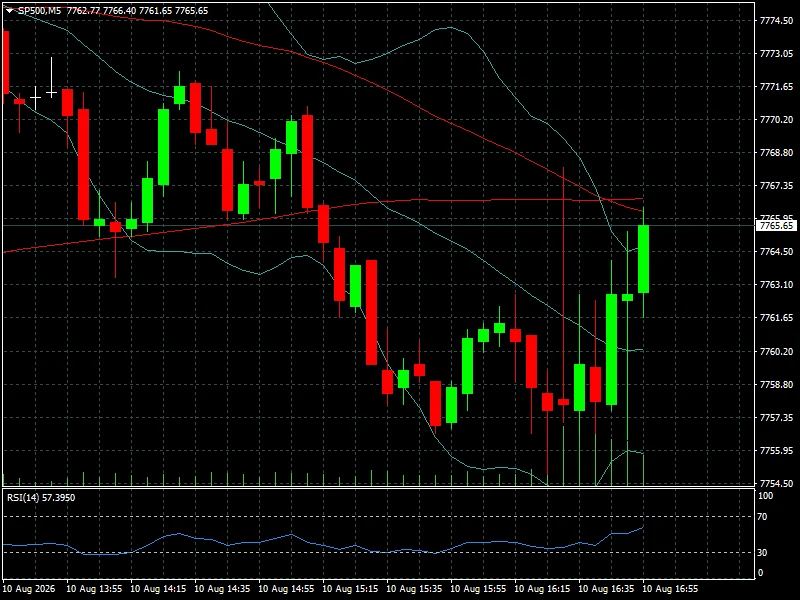Click the RSI level 70 scale label
Viewport: 800px width, 600px height.
[x=762, y=517]
